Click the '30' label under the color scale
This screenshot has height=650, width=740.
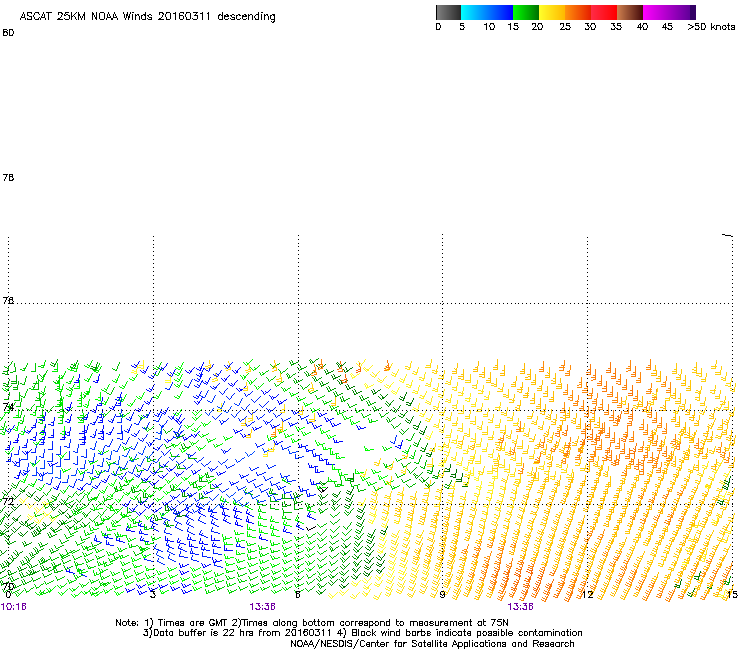point(590,27)
